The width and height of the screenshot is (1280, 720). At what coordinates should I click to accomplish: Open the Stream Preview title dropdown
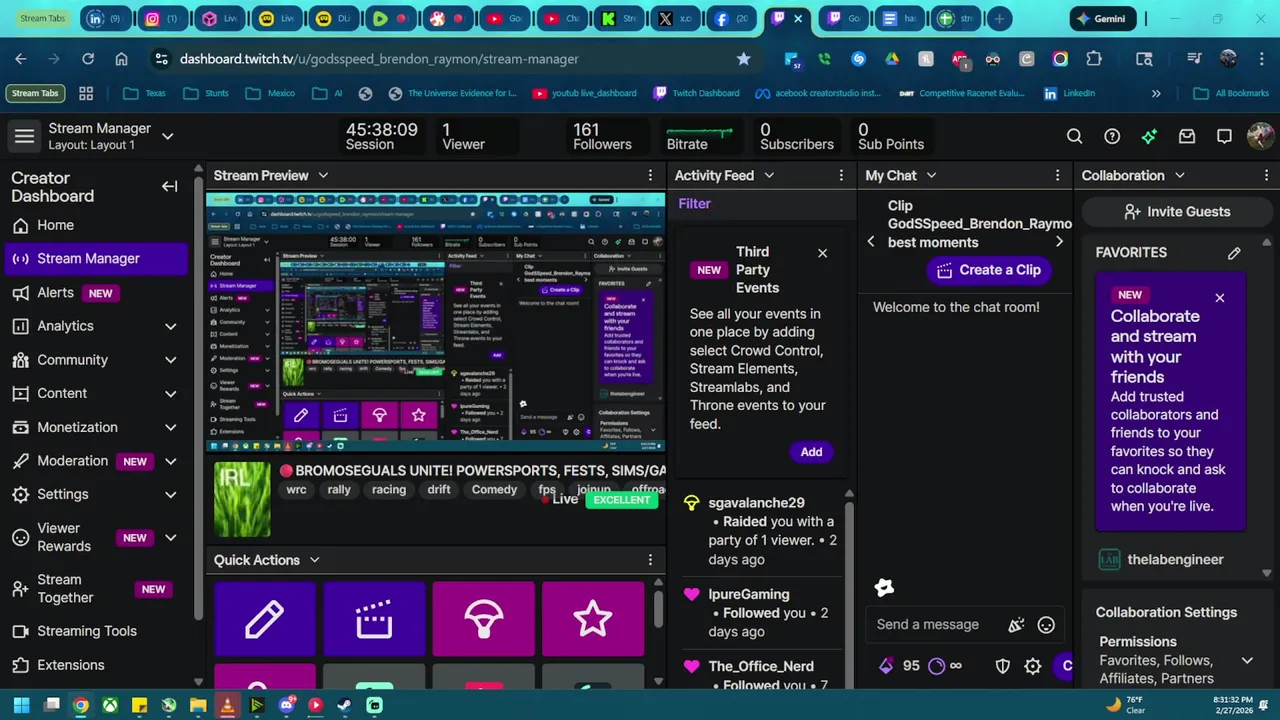pyautogui.click(x=323, y=175)
